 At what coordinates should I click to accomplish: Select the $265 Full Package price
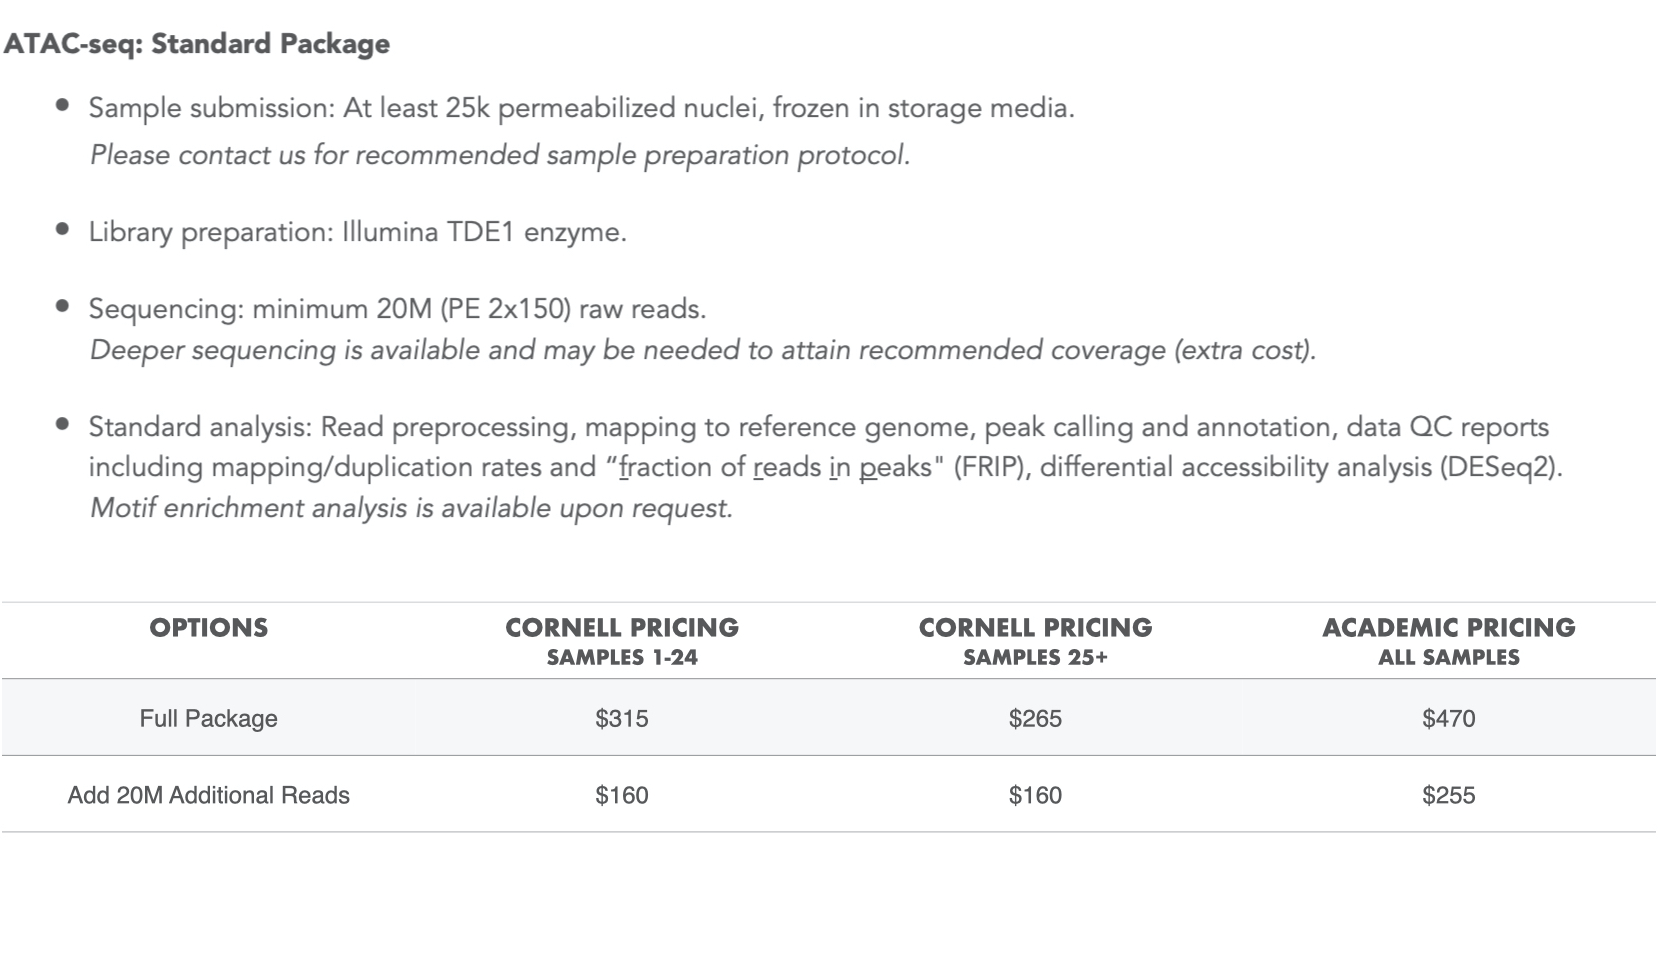coord(1035,718)
